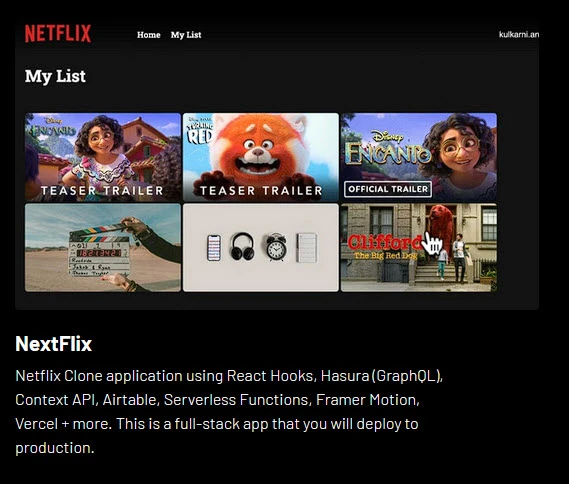Go to My List nav link
The width and height of the screenshot is (569, 484).
(x=186, y=35)
